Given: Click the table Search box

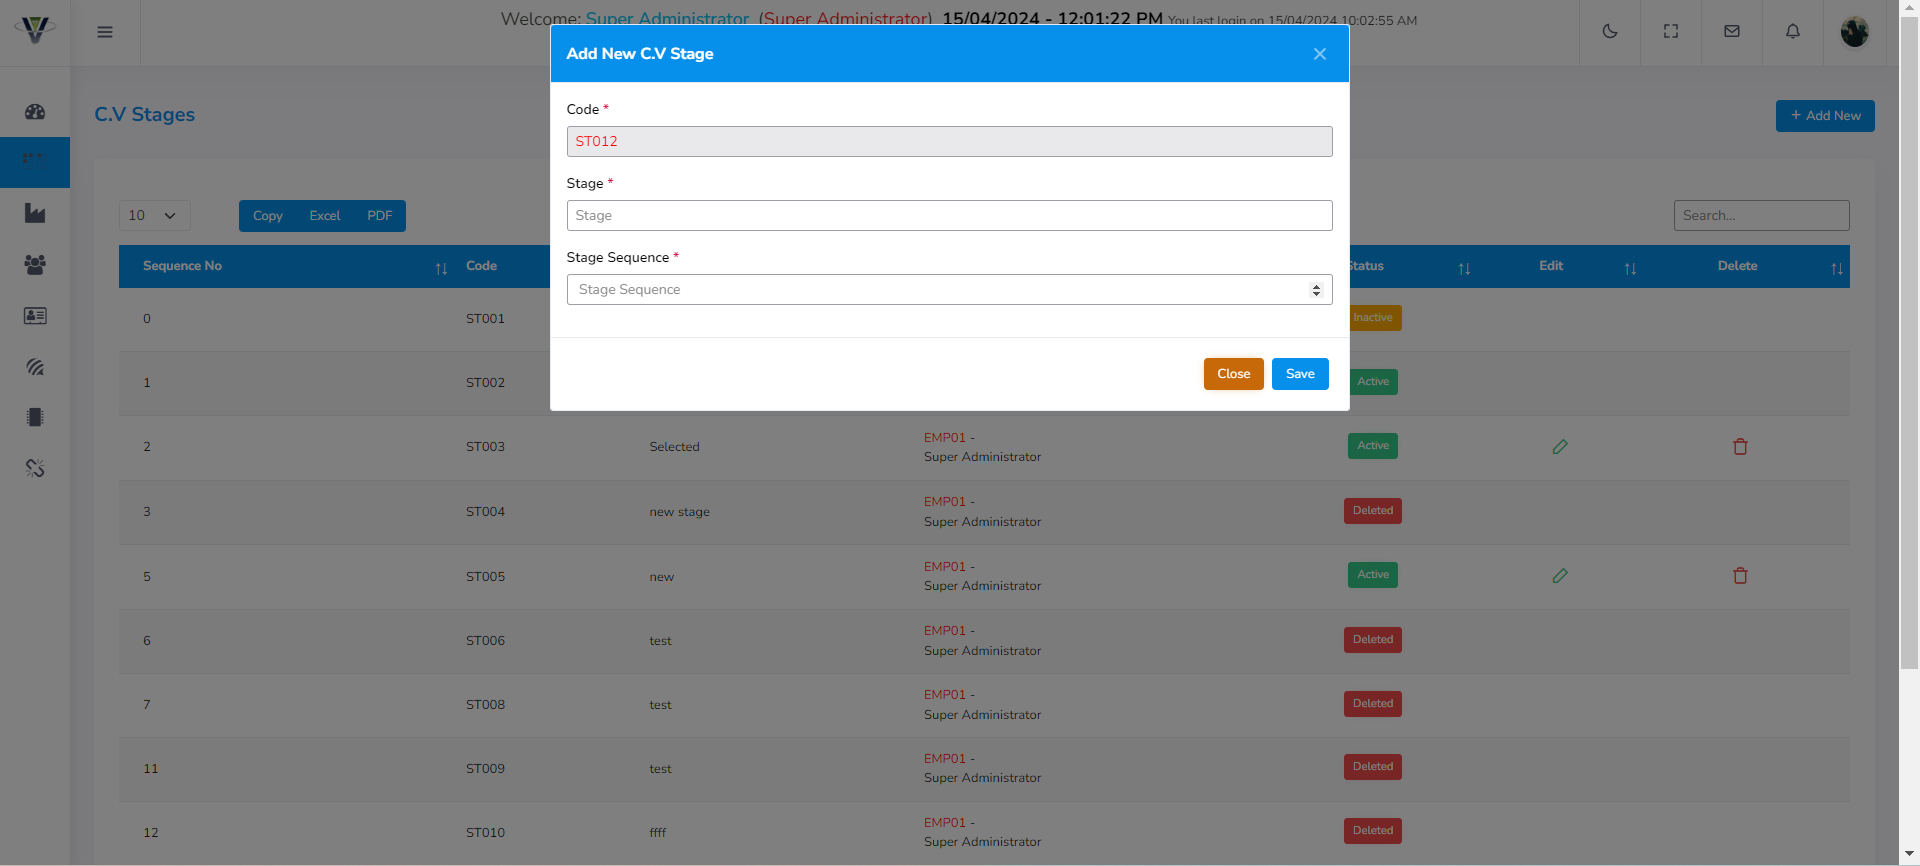Looking at the screenshot, I should 1761,215.
